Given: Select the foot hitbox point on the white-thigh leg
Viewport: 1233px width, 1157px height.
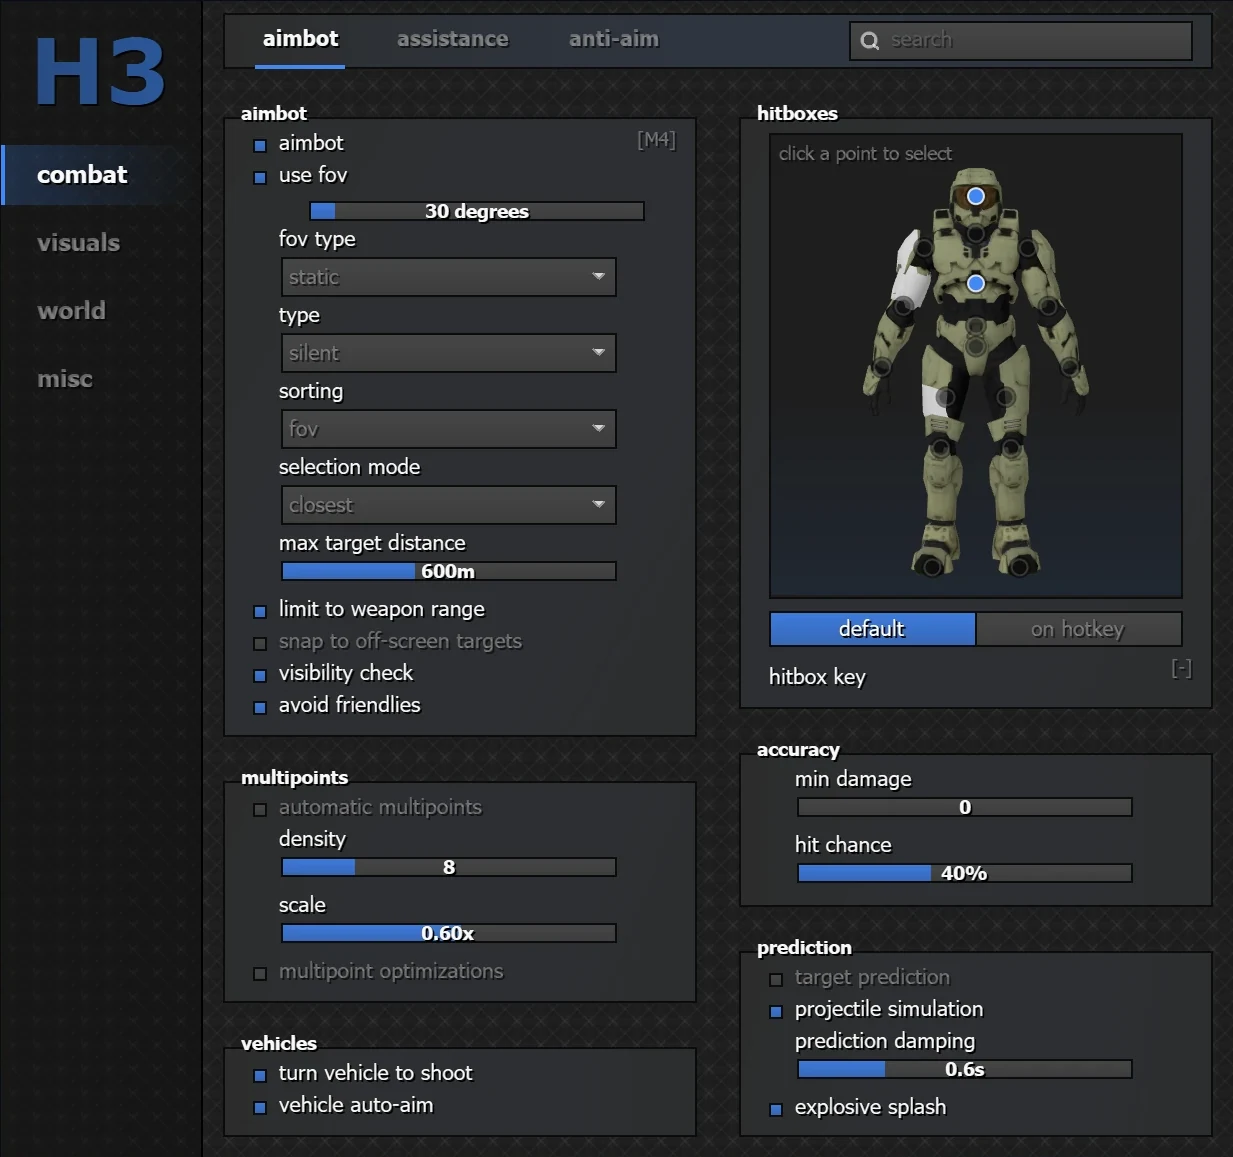Looking at the screenshot, I should pos(933,567).
